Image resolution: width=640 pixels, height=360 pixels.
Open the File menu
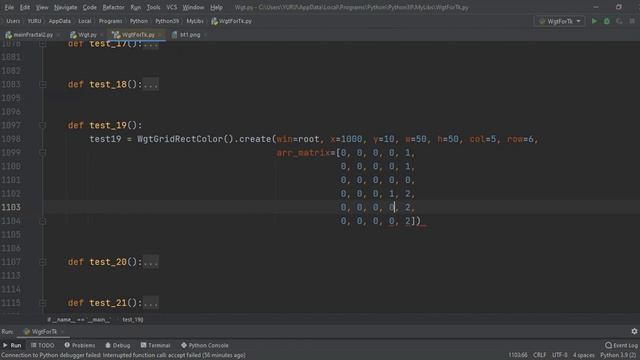coord(9,7)
